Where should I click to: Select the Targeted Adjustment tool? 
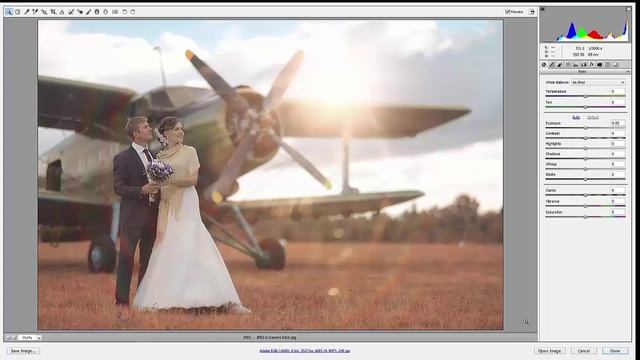tap(44, 12)
